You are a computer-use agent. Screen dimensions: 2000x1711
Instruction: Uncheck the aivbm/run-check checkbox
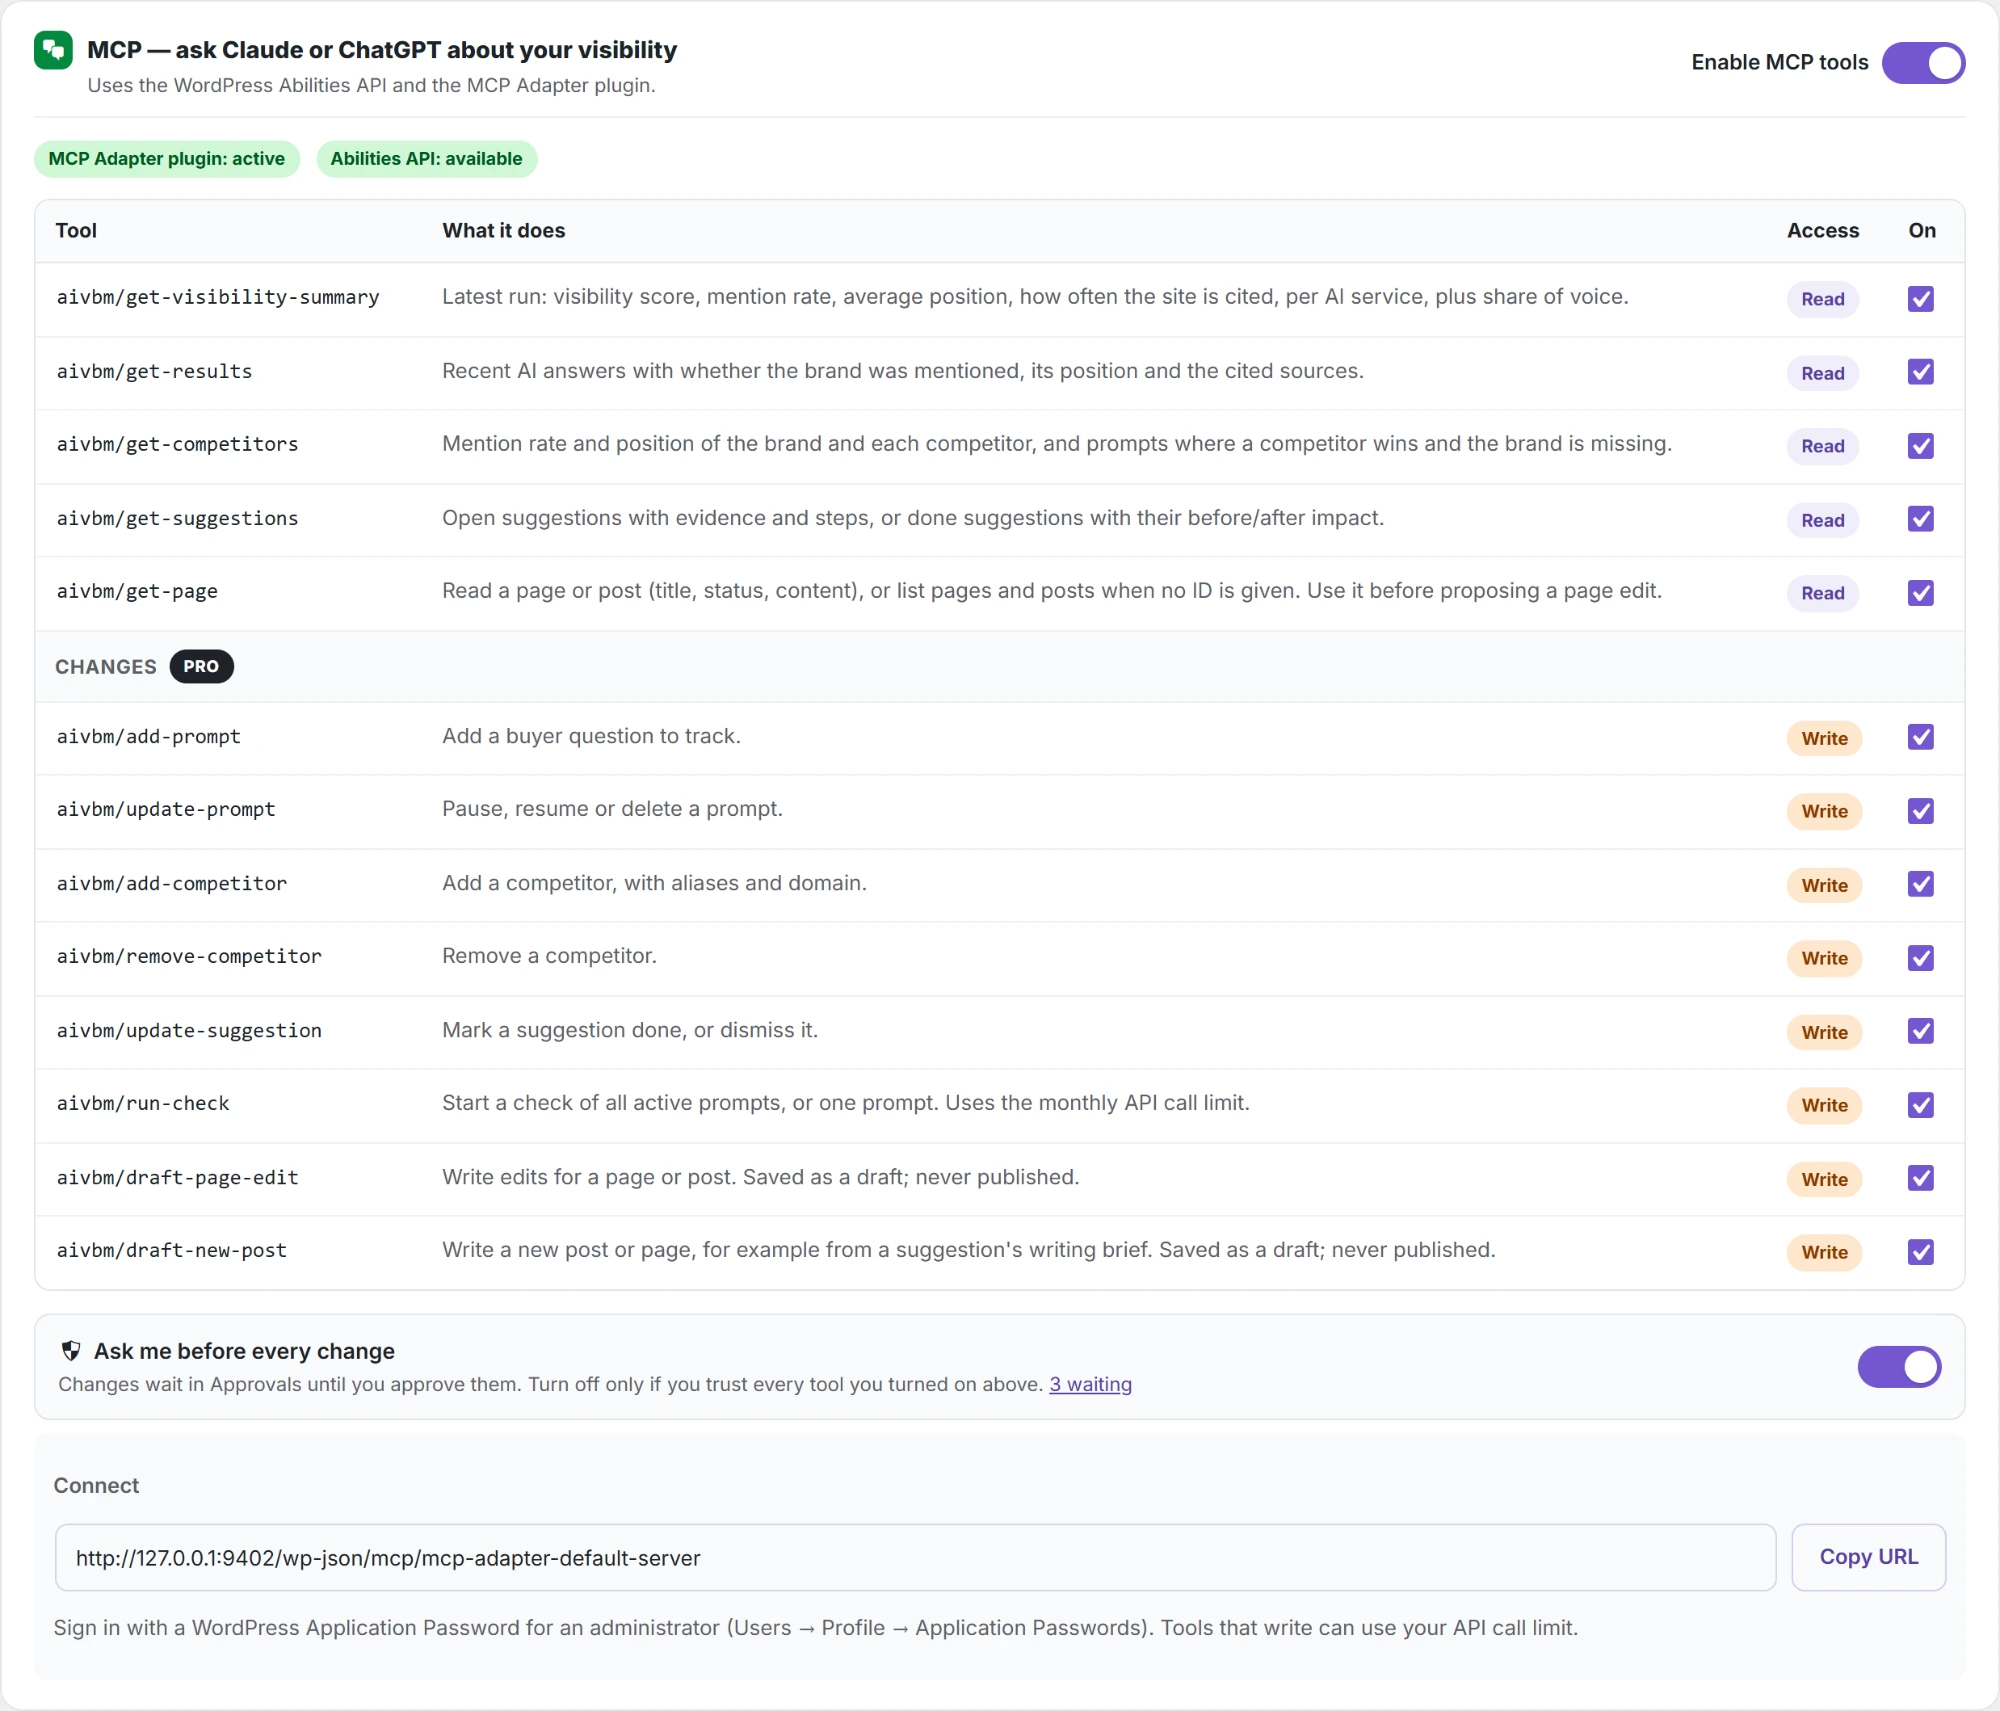1921,1105
